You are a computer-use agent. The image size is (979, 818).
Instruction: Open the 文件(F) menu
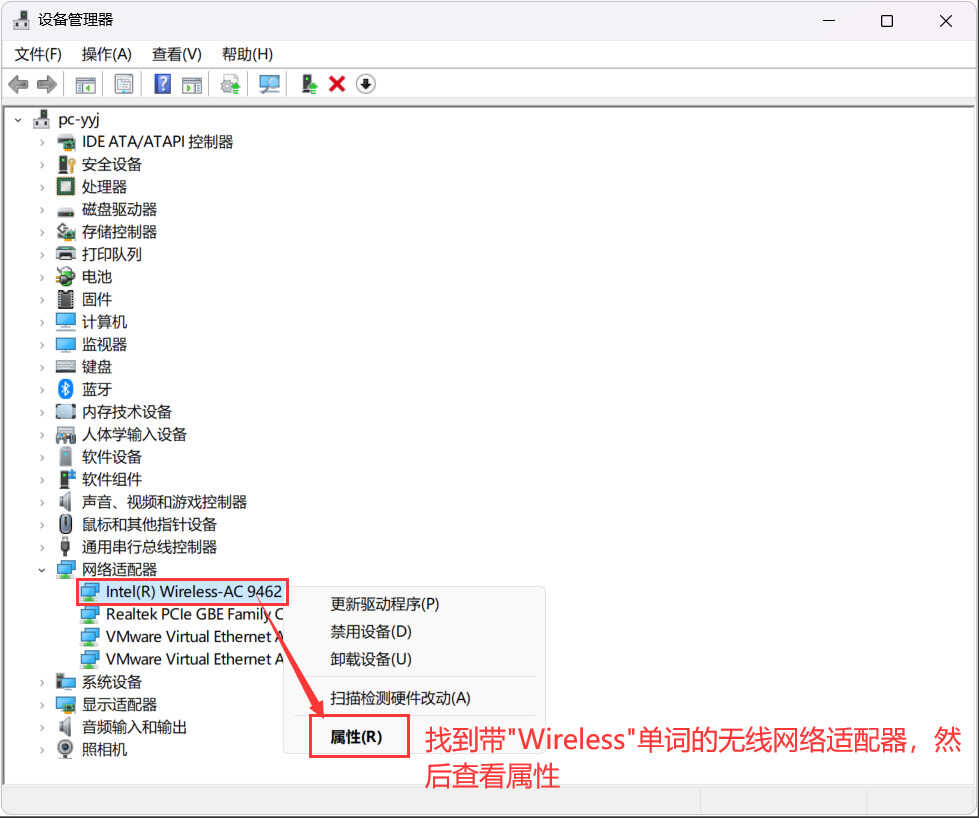coord(38,54)
